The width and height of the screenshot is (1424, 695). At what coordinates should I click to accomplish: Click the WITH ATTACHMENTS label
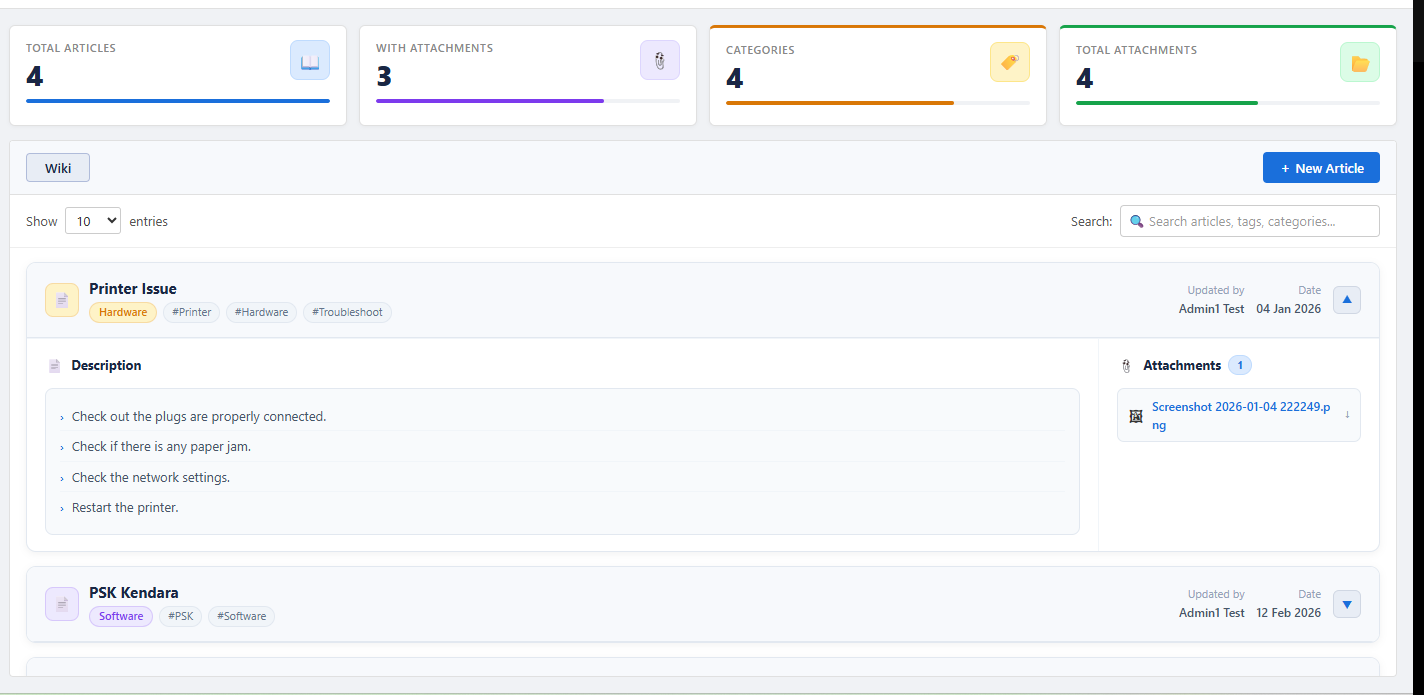click(434, 48)
